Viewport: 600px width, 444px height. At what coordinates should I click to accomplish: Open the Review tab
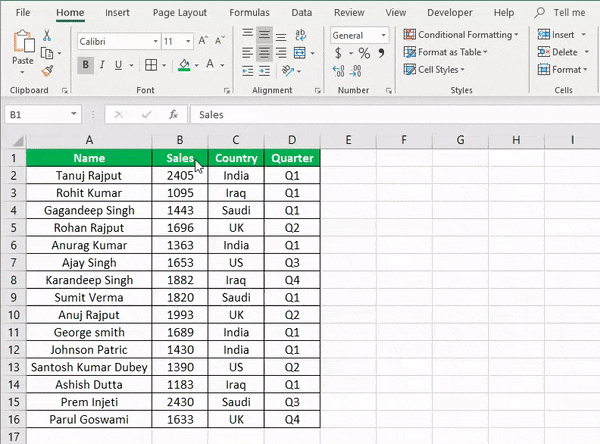pos(349,13)
